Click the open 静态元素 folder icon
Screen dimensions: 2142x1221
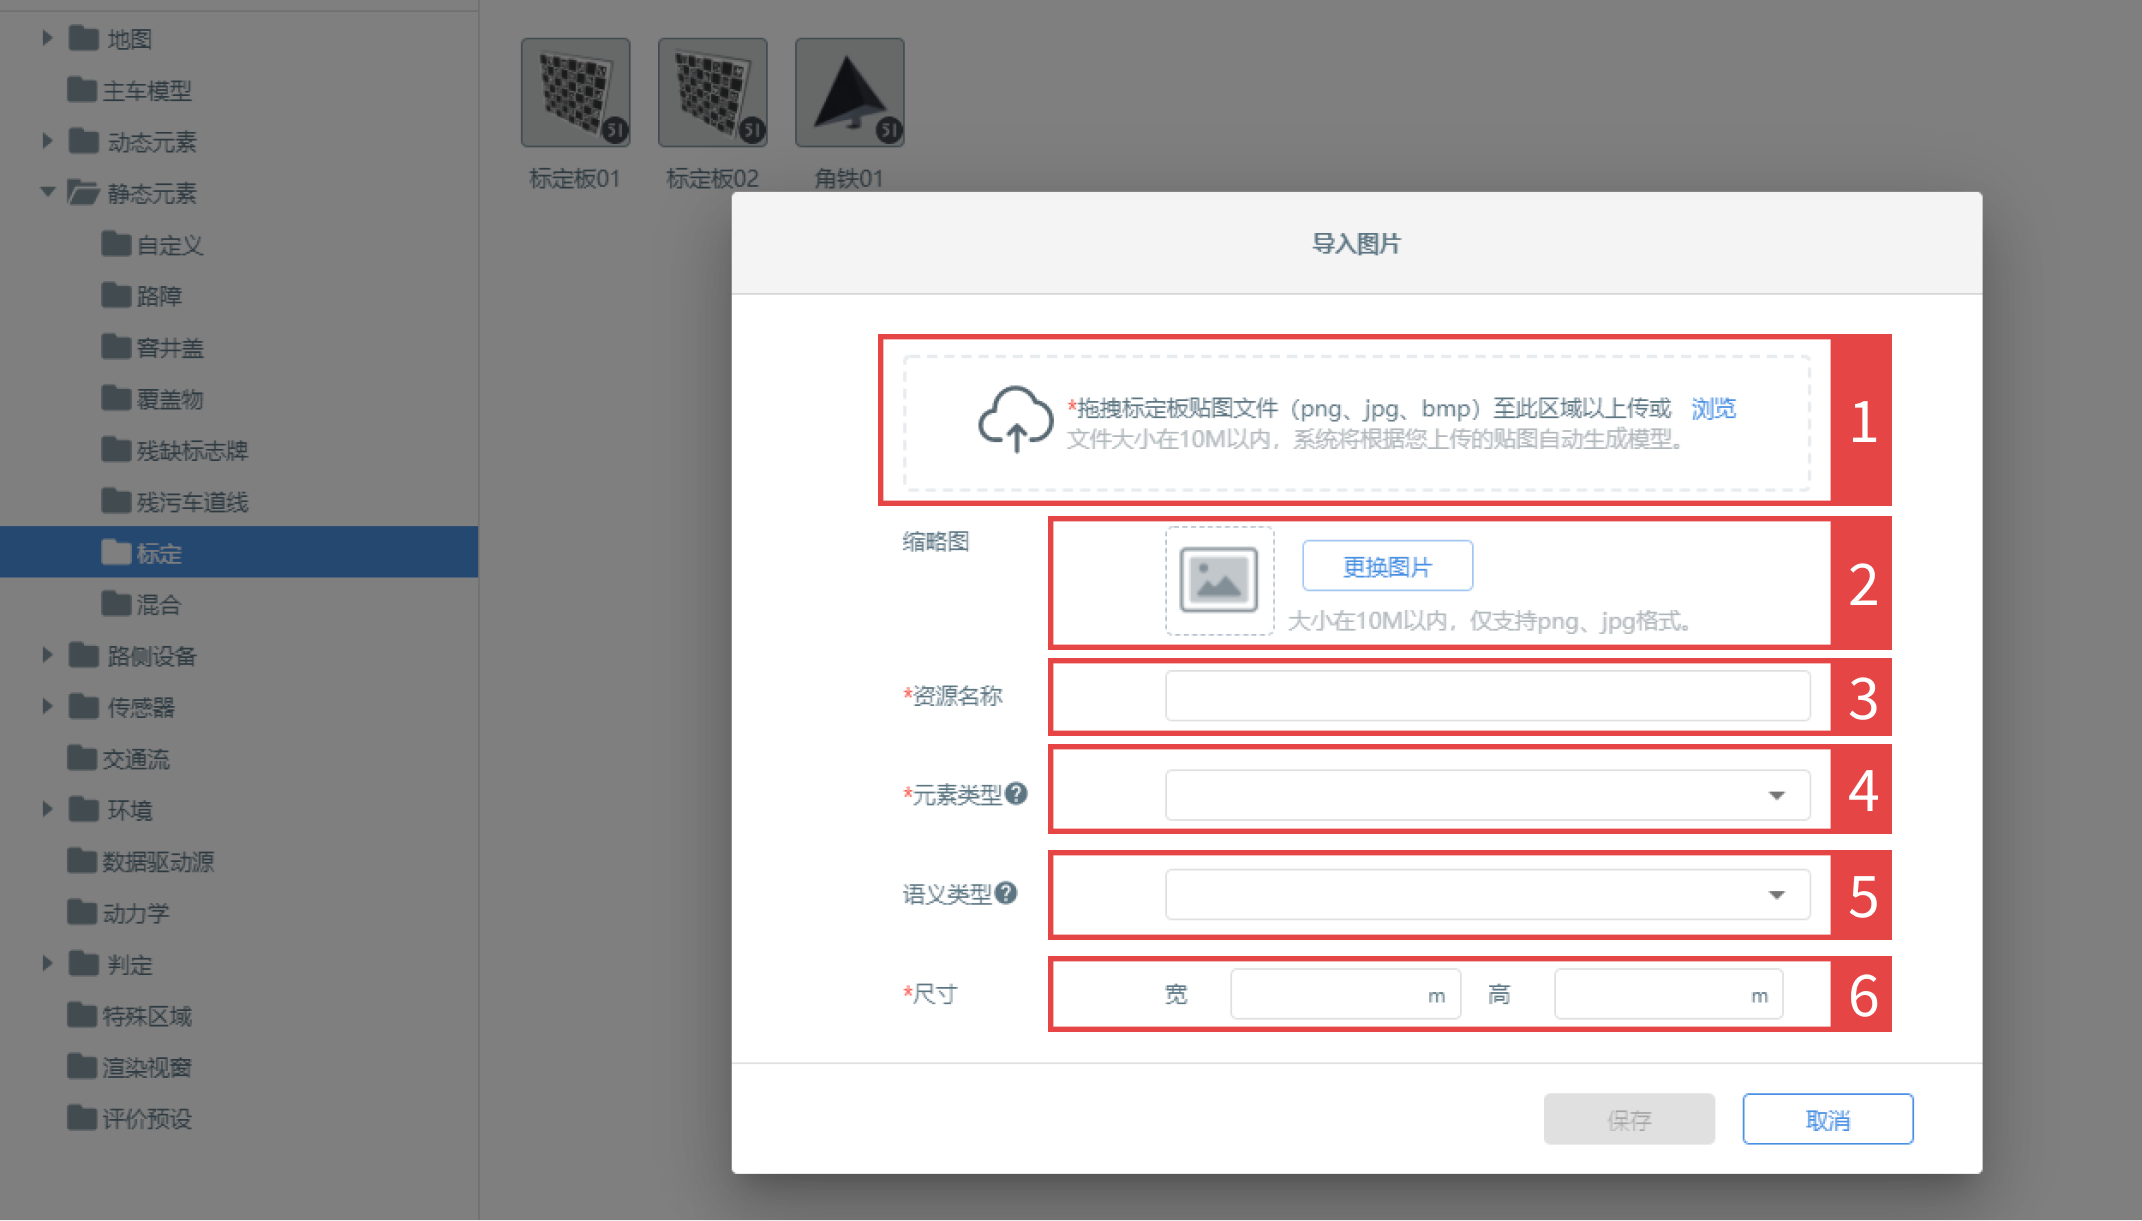tap(83, 192)
